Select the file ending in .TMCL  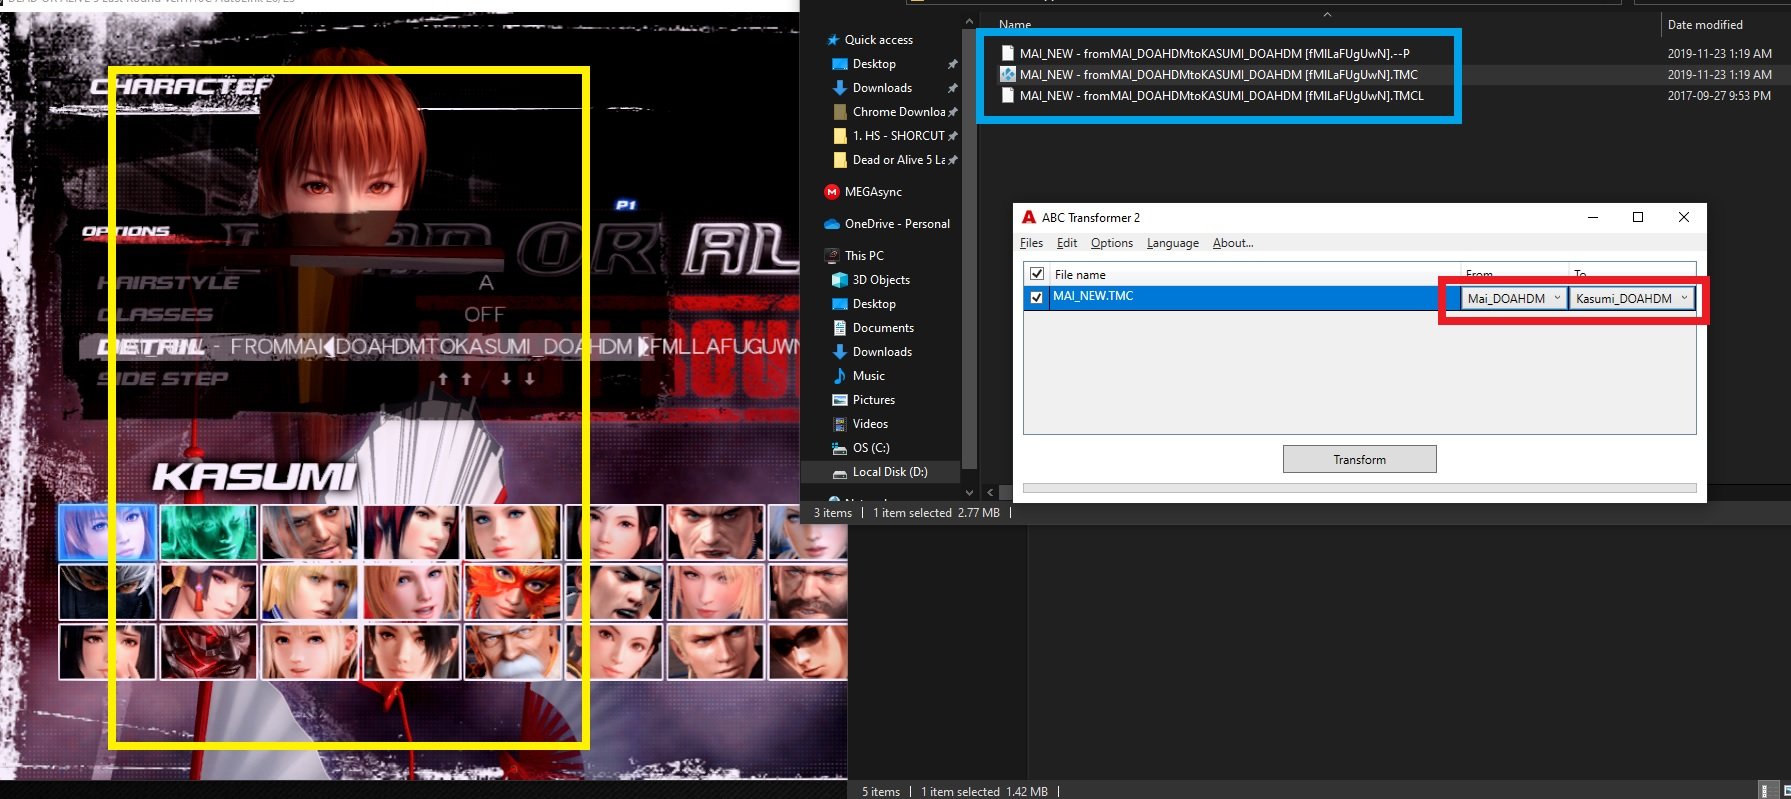[x=1221, y=96]
